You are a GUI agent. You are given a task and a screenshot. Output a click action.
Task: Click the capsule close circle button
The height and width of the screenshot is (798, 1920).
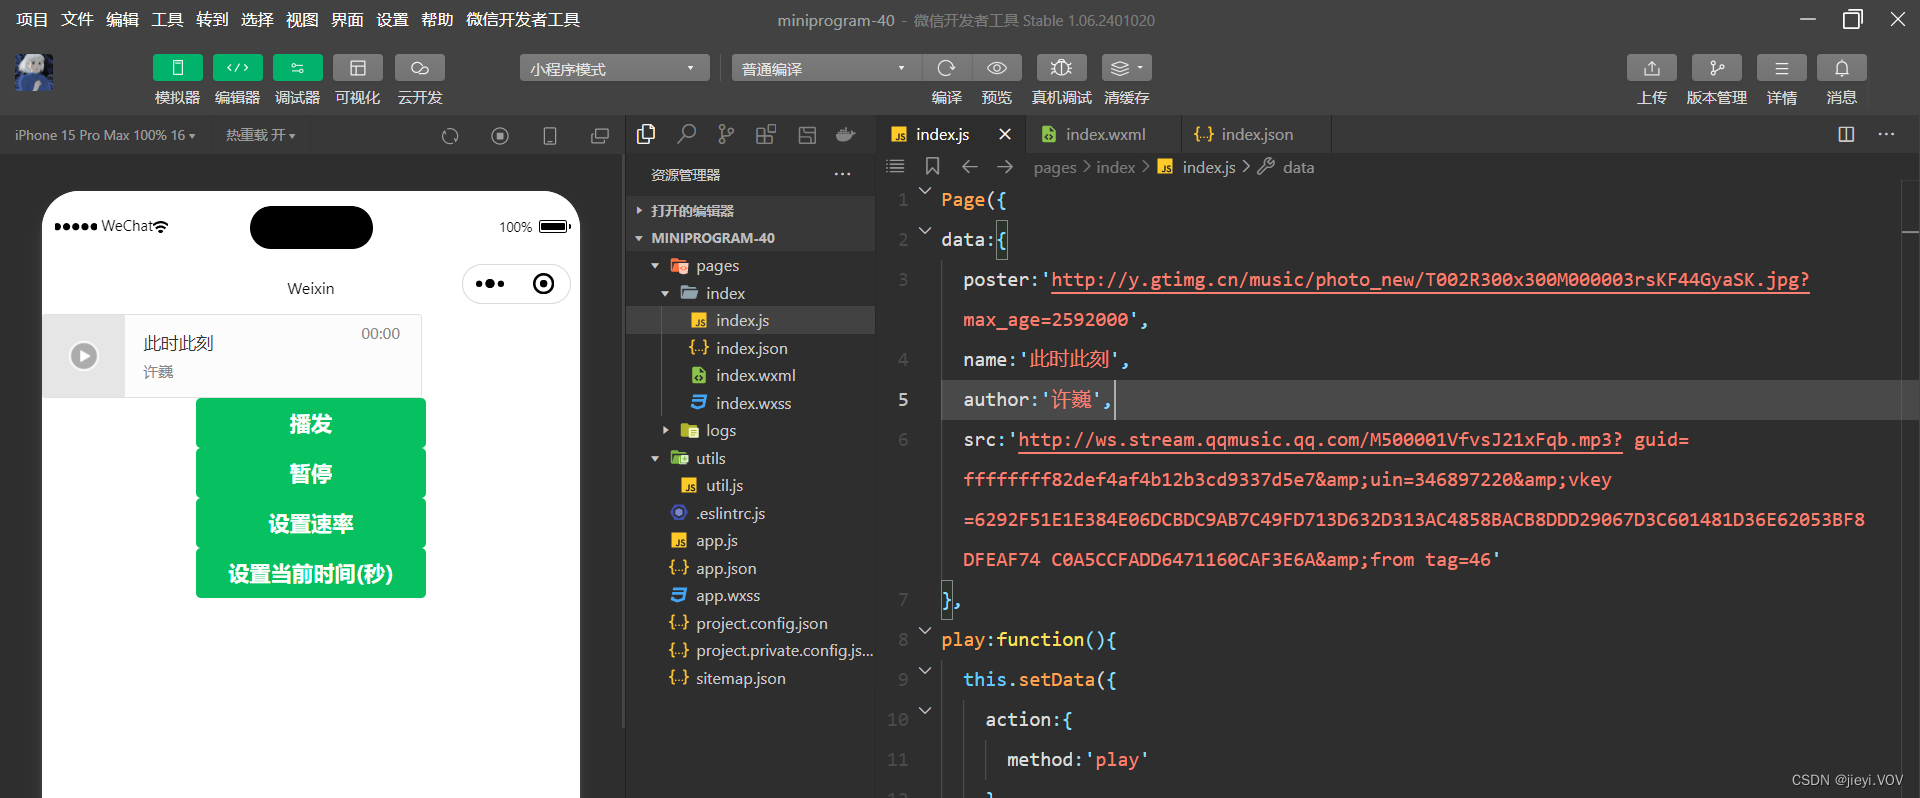pos(543,284)
